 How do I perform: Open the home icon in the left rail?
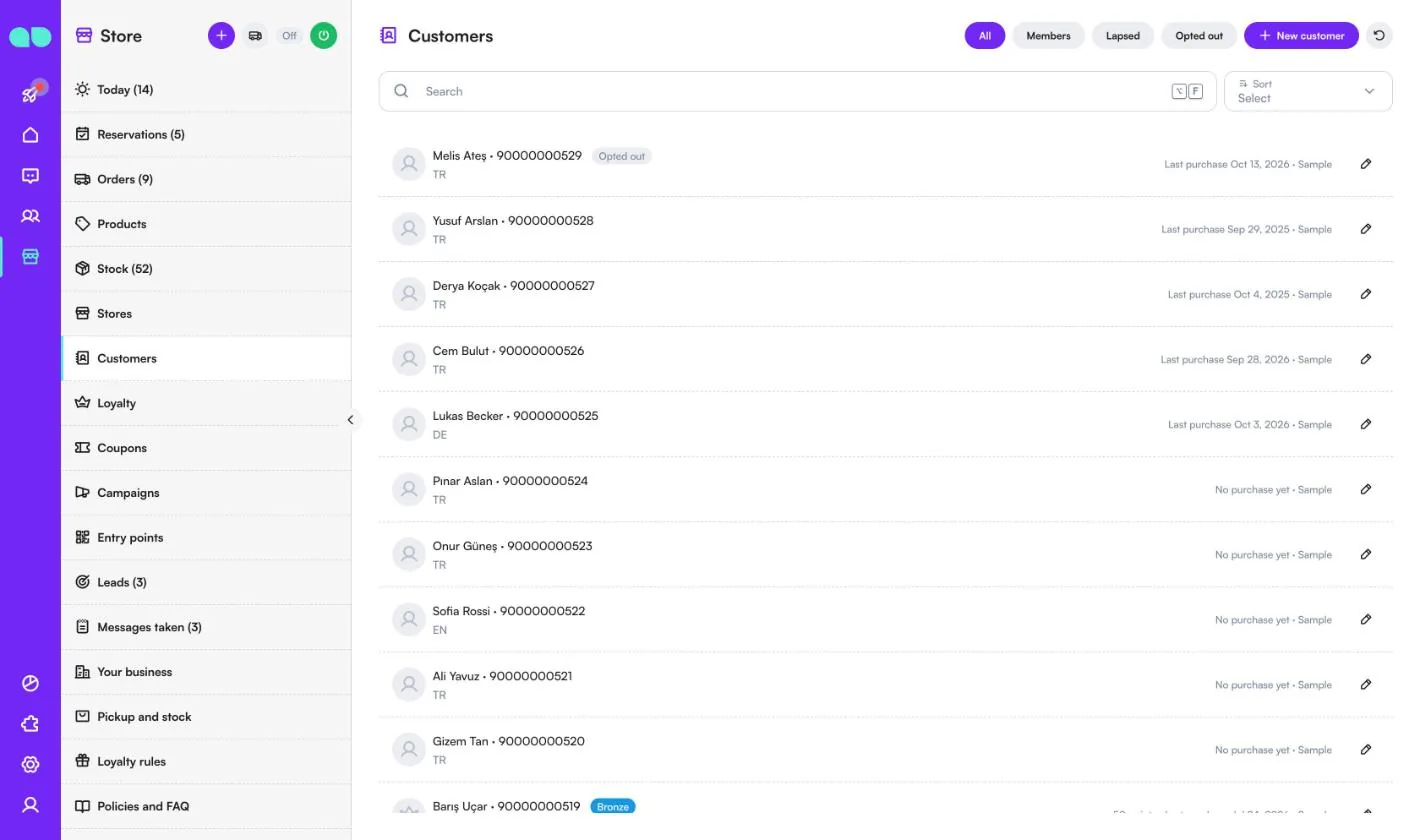point(30,135)
